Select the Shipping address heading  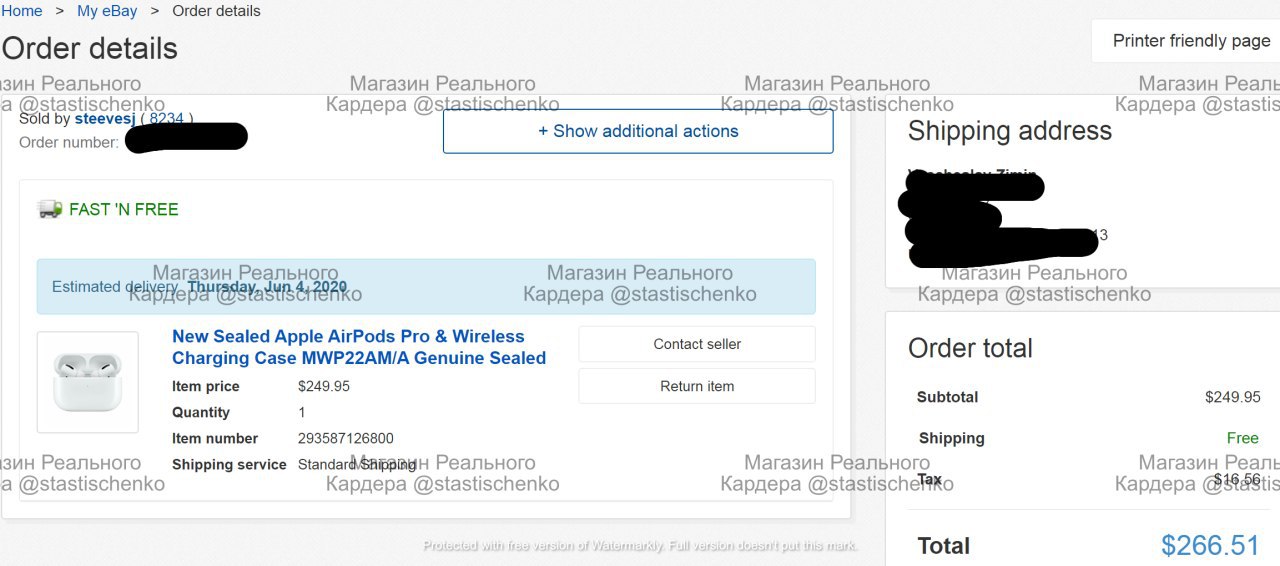click(x=1010, y=131)
